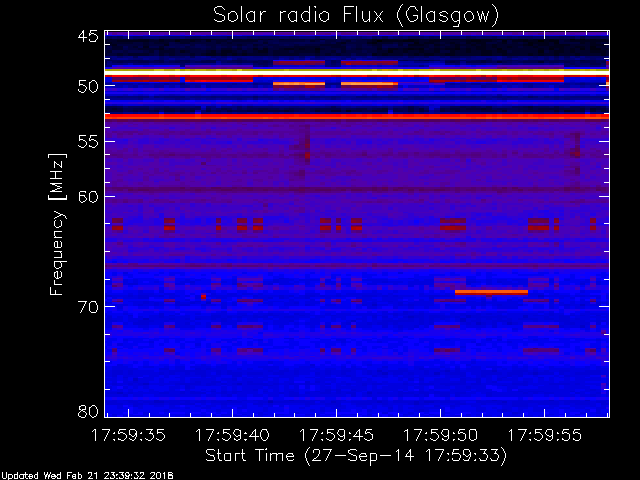
Task: Click the '17:59:55' time tick label
Action: pyautogui.click(x=544, y=435)
